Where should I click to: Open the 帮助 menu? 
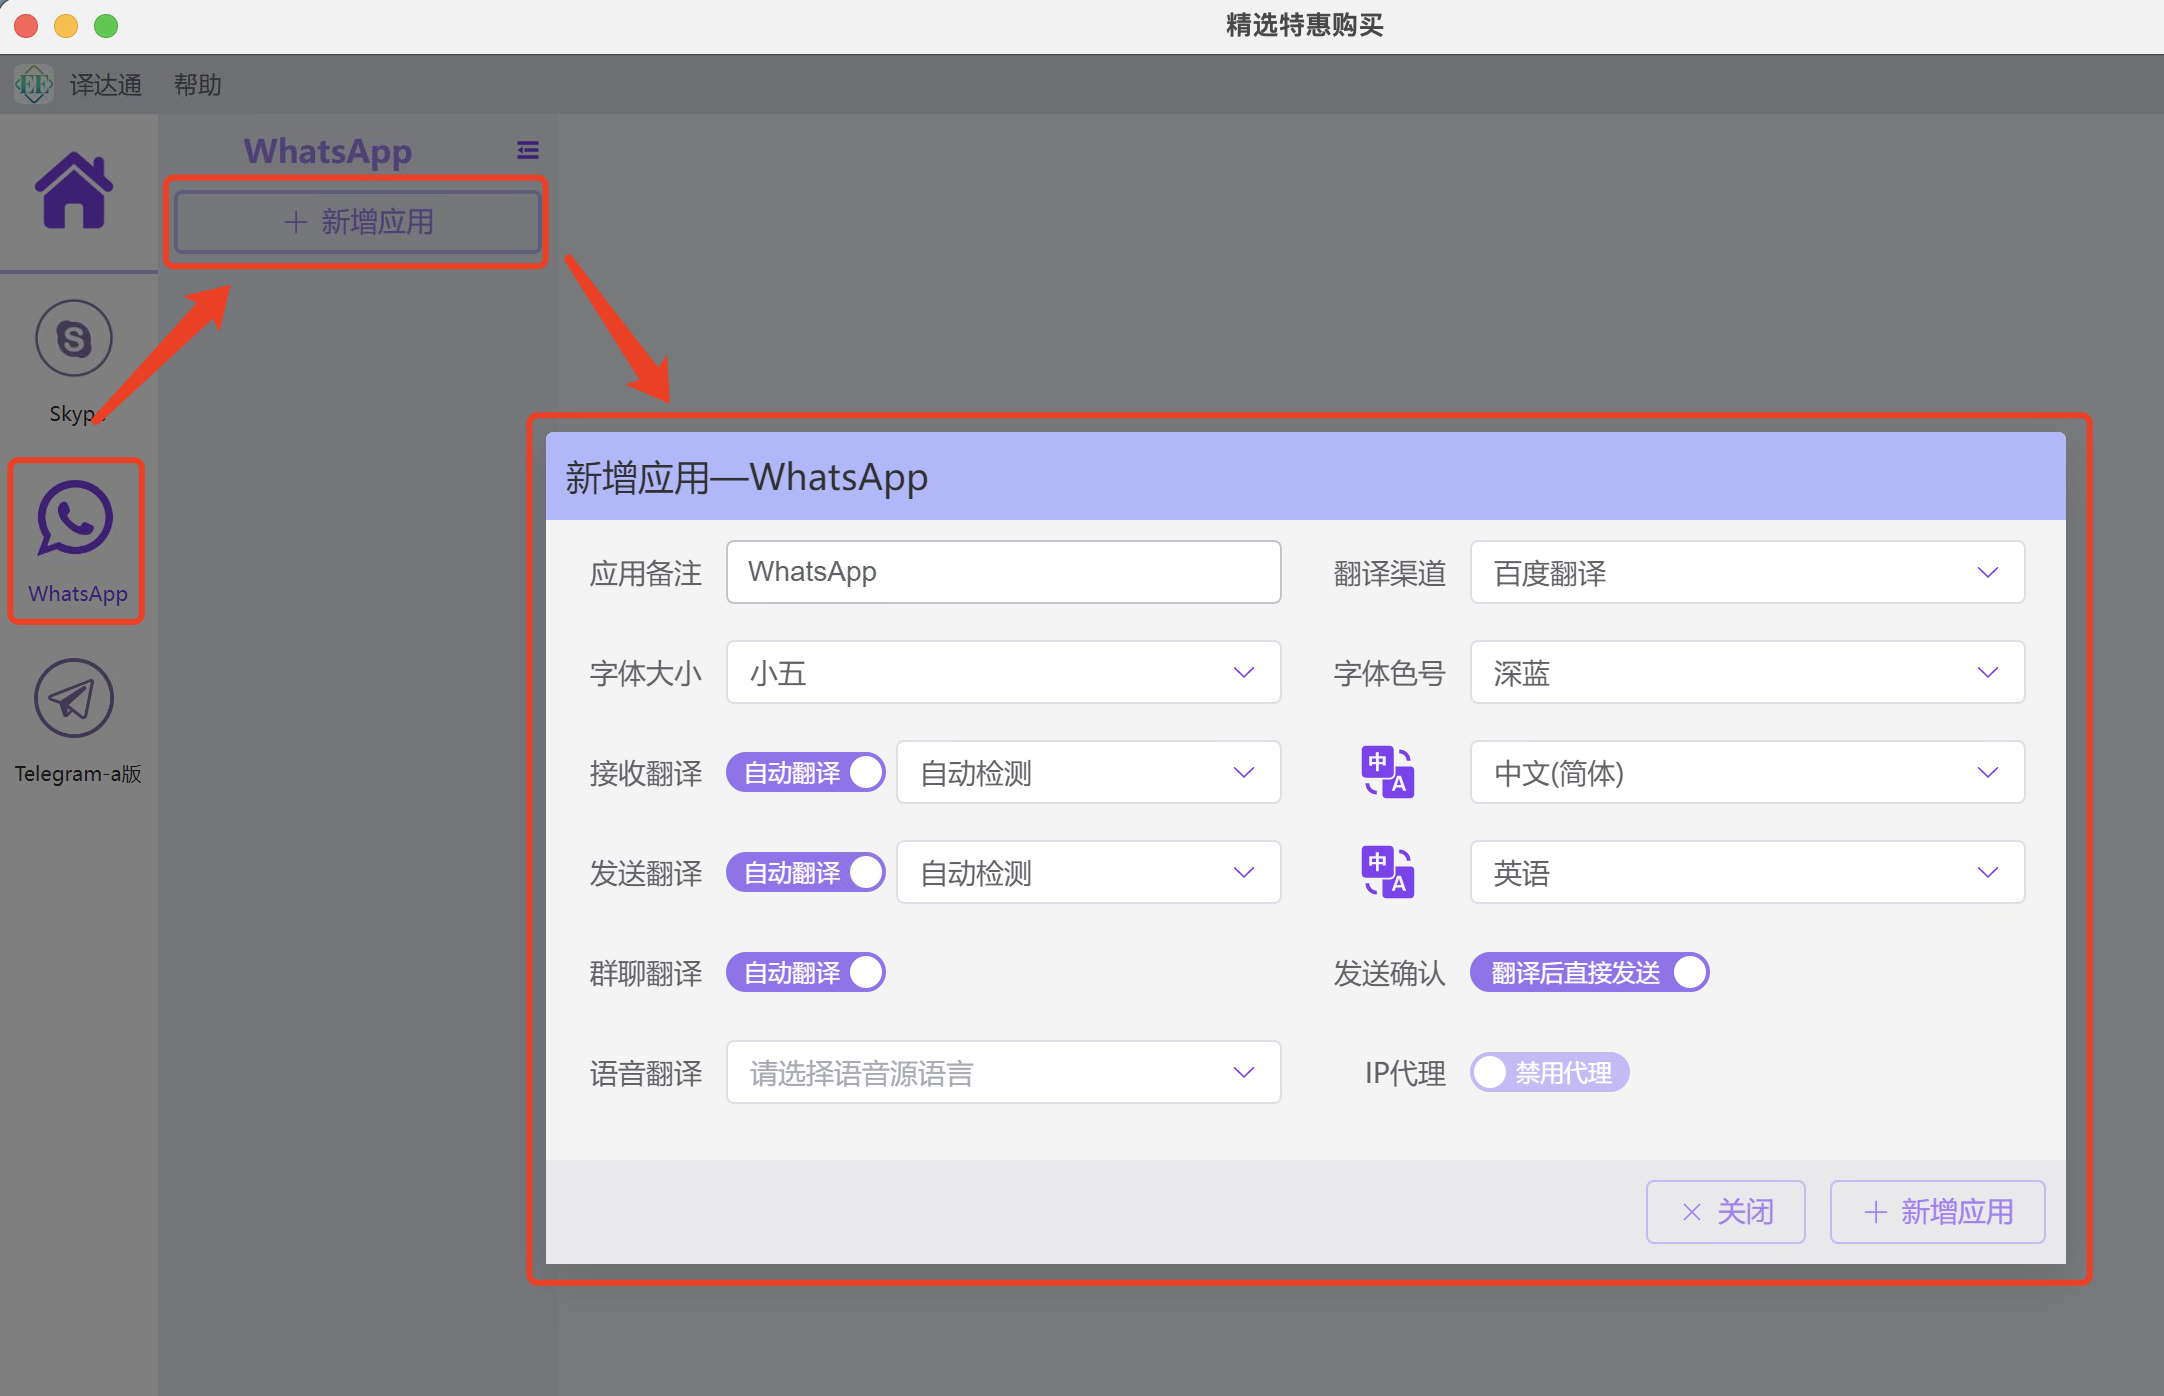[x=197, y=85]
